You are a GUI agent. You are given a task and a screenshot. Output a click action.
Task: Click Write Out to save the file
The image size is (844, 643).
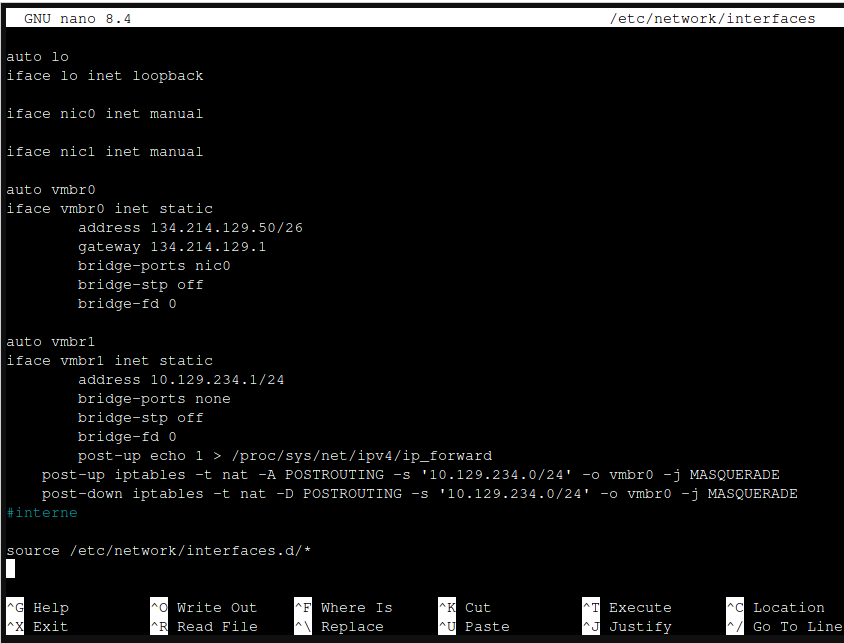215,607
